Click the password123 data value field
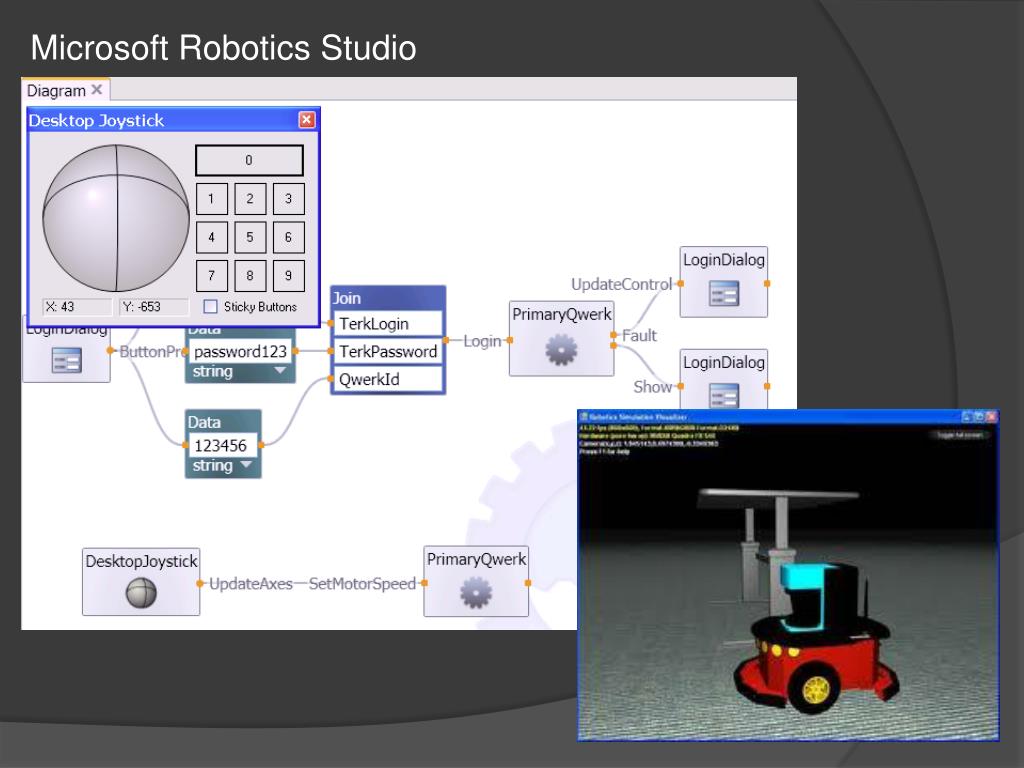1024x768 pixels. click(240, 351)
